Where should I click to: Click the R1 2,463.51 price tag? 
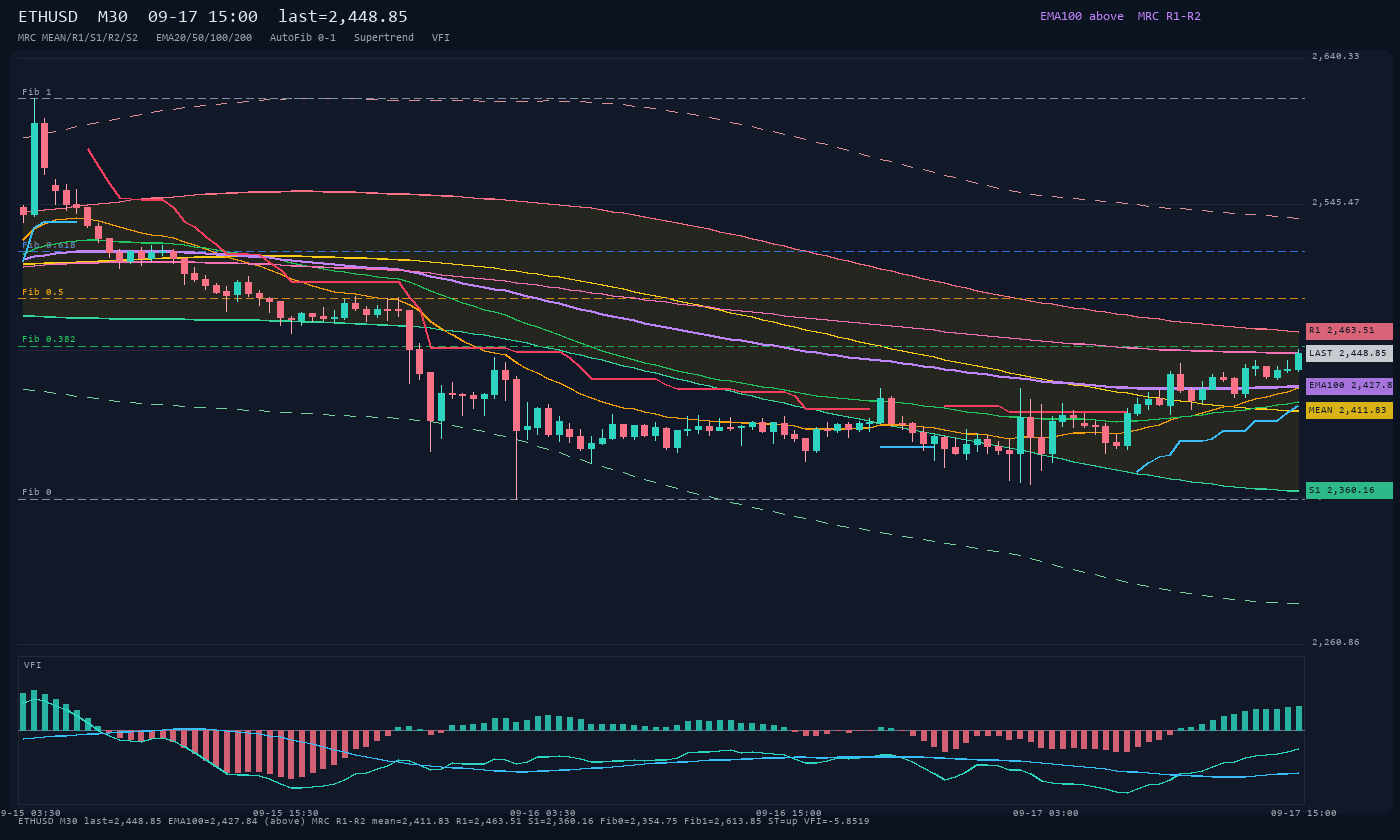1349,331
